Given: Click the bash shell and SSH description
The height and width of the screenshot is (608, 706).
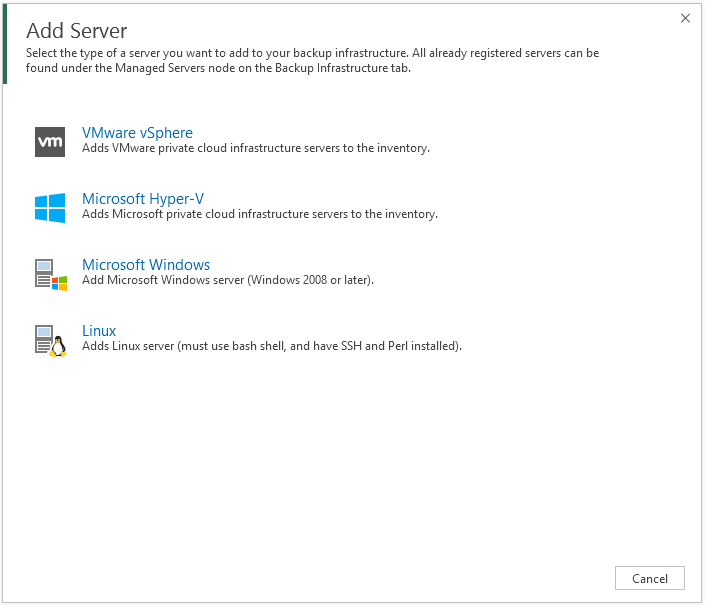Looking at the screenshot, I should [271, 346].
